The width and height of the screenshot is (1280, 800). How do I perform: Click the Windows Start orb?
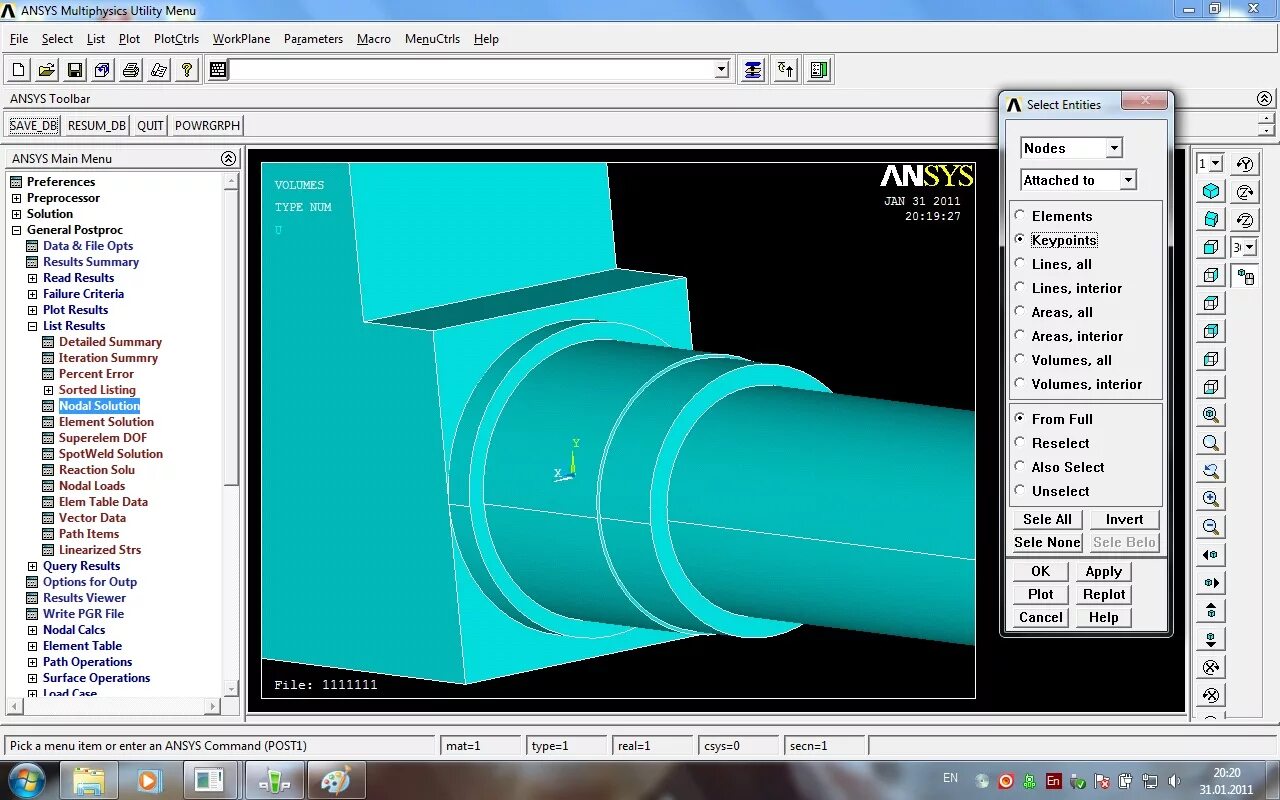coord(26,780)
